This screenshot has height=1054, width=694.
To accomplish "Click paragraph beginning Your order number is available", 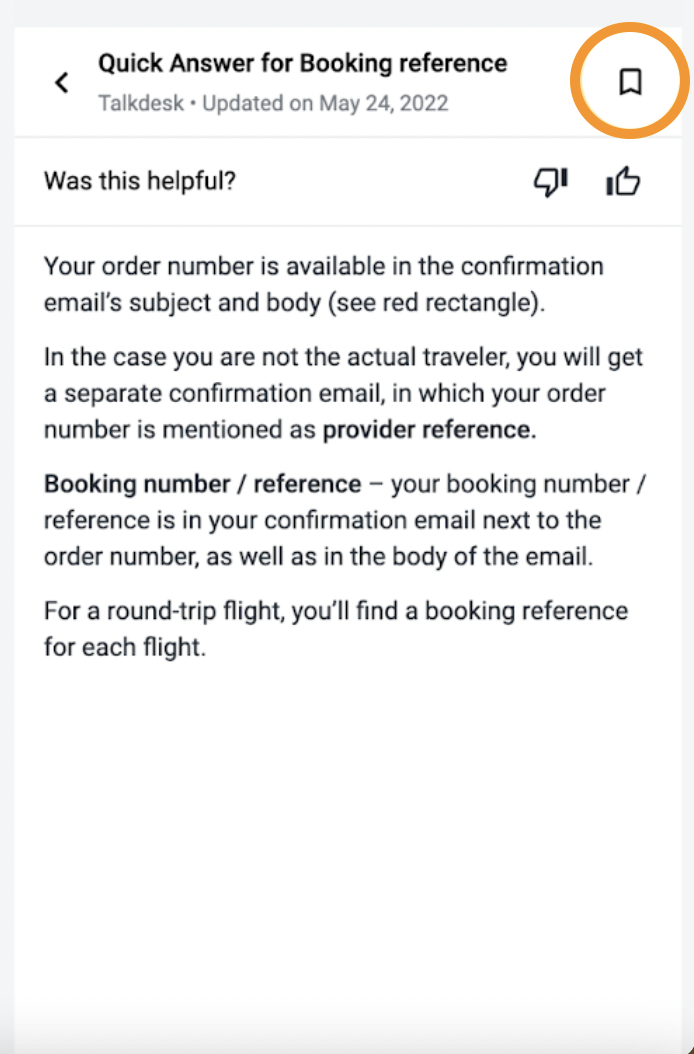I will coord(323,284).
